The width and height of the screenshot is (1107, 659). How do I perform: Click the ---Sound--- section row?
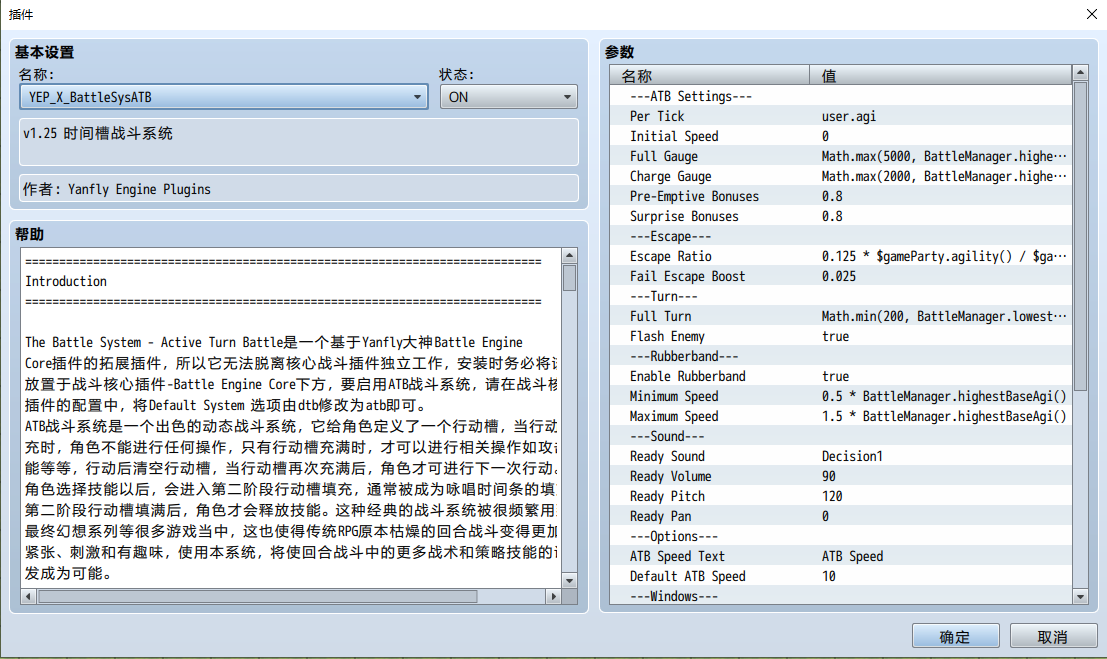[x=841, y=436]
